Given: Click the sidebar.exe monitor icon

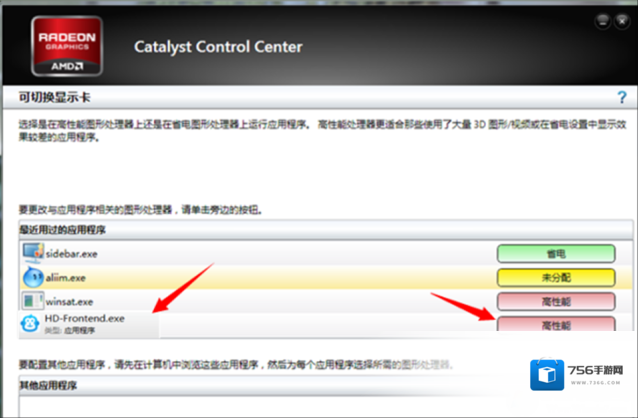Looking at the screenshot, I should (x=33, y=253).
